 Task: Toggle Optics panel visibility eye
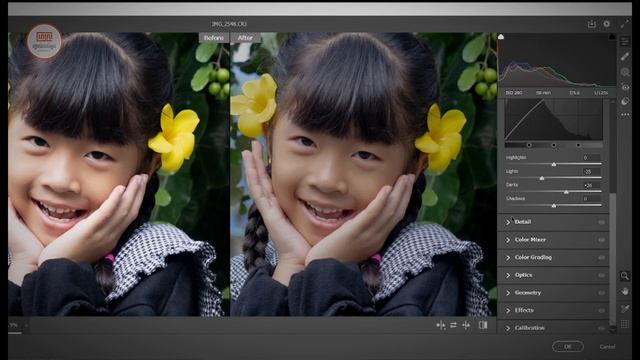pos(601,275)
